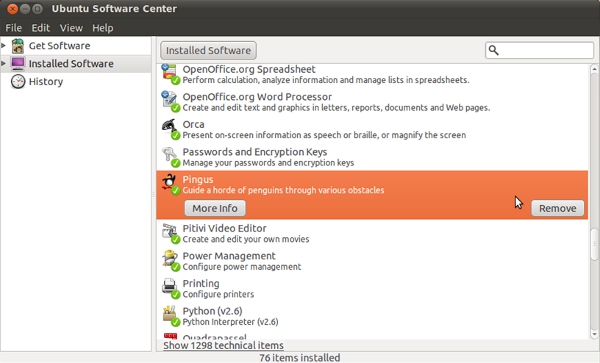The width and height of the screenshot is (600, 363).
Task: Select the OpenOffice.org Spreadsheet title
Action: point(249,69)
